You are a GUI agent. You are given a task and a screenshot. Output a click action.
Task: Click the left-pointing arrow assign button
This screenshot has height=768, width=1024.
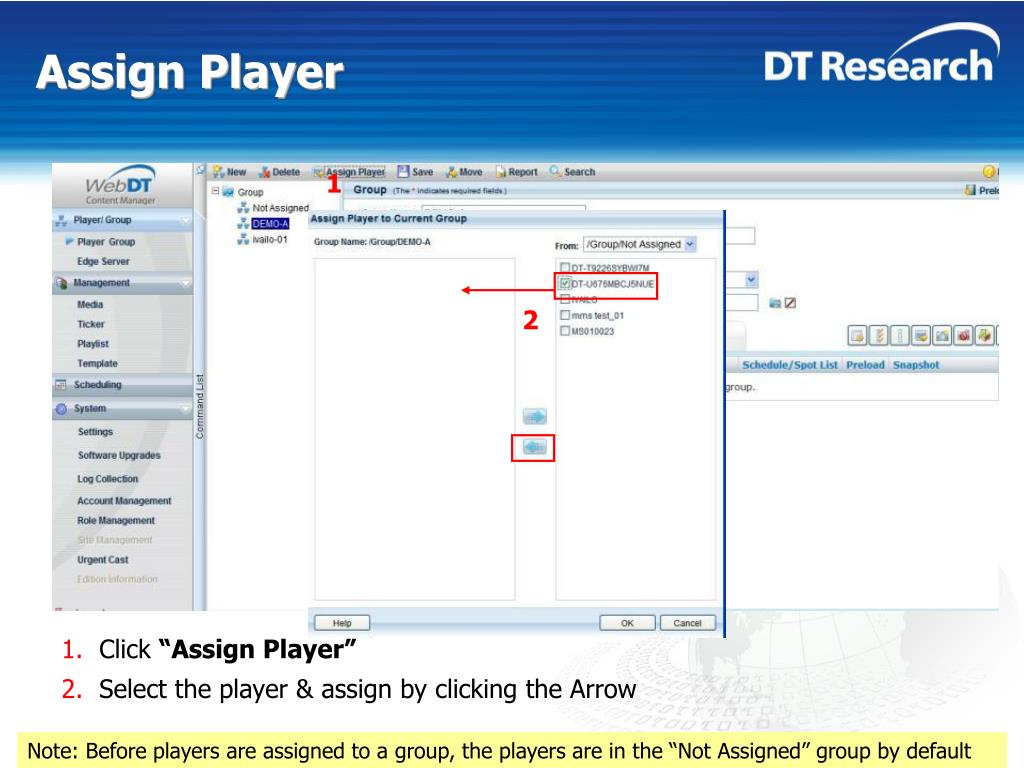tap(534, 447)
